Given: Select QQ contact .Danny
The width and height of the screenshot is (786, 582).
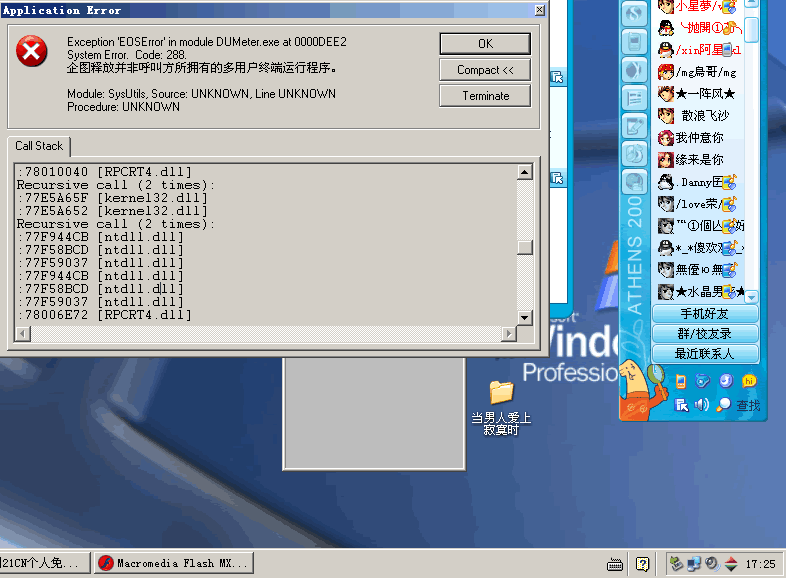Looking at the screenshot, I should pyautogui.click(x=698, y=182).
